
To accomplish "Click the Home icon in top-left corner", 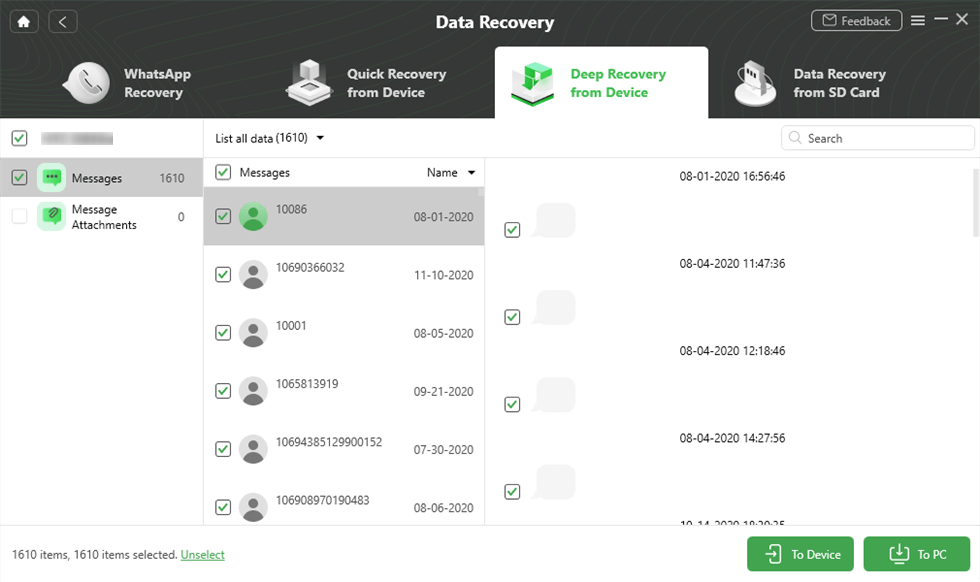I will [x=23, y=20].
